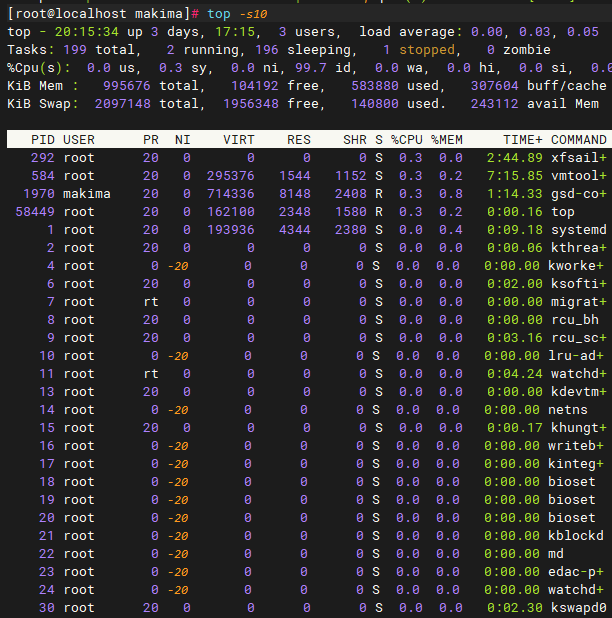Click the vmtool+ command name

coord(579,176)
